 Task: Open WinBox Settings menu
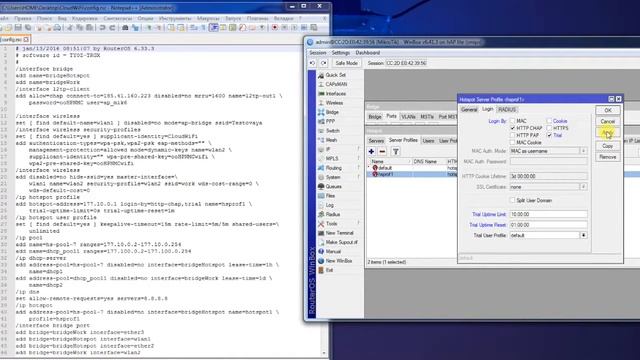point(340,53)
